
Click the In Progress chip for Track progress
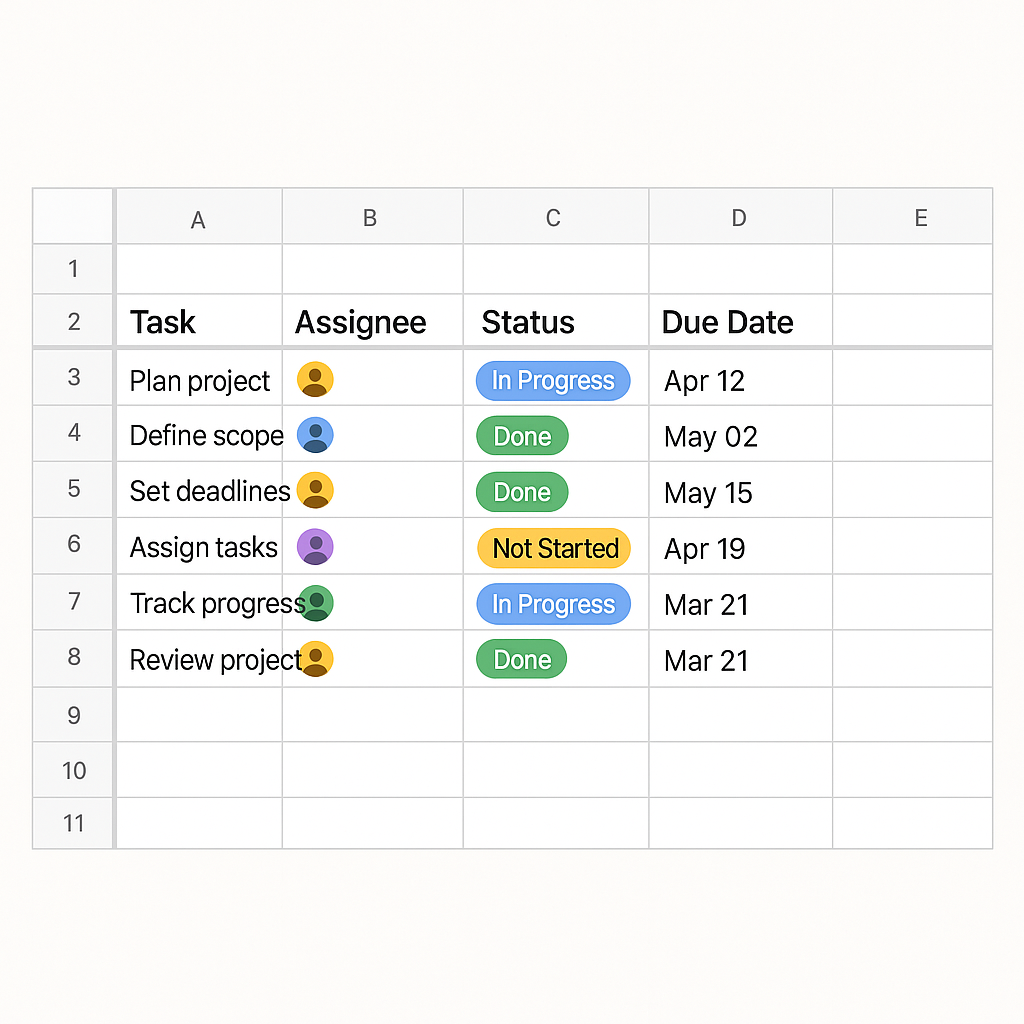click(x=553, y=604)
